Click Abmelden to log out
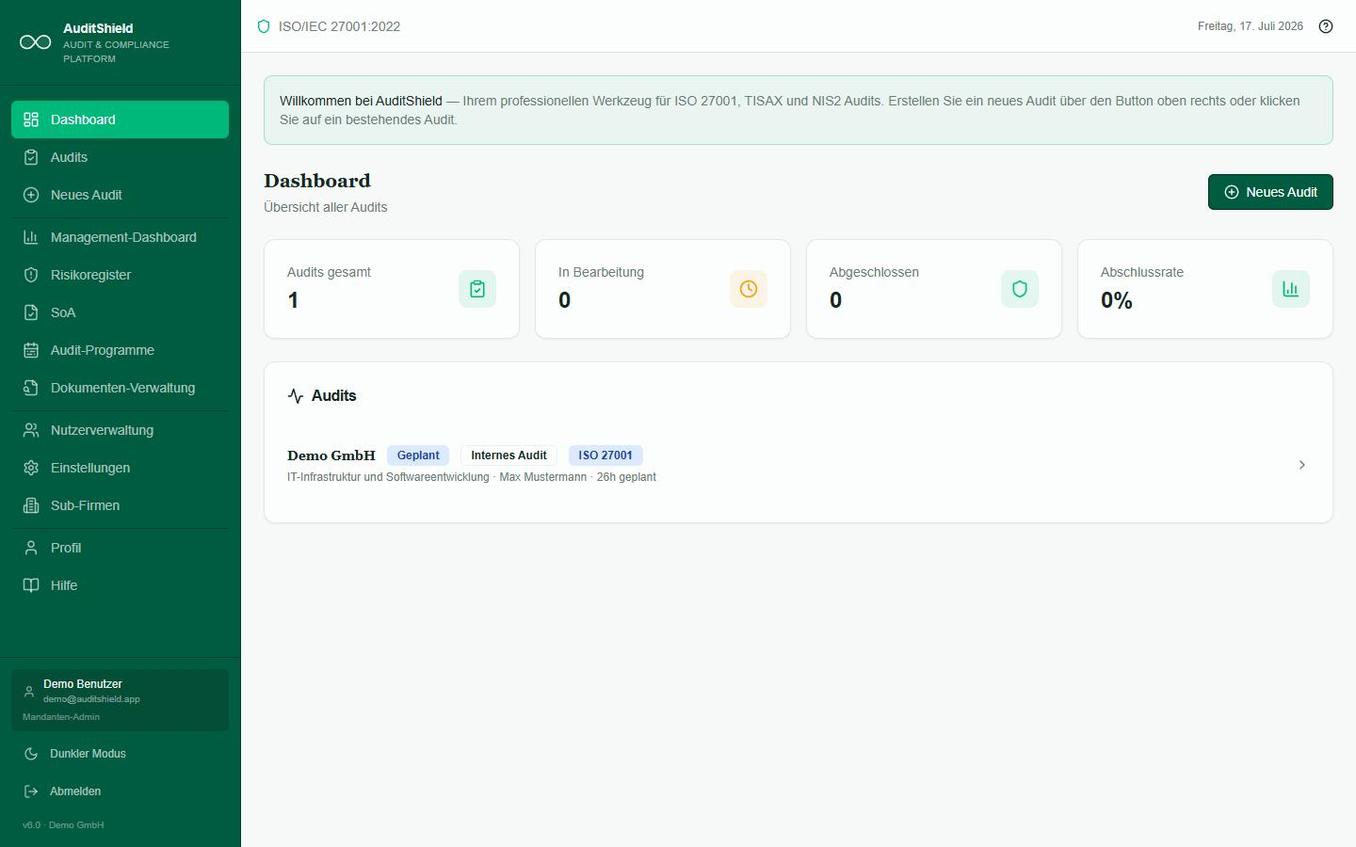The width and height of the screenshot is (1356, 847). click(120, 791)
